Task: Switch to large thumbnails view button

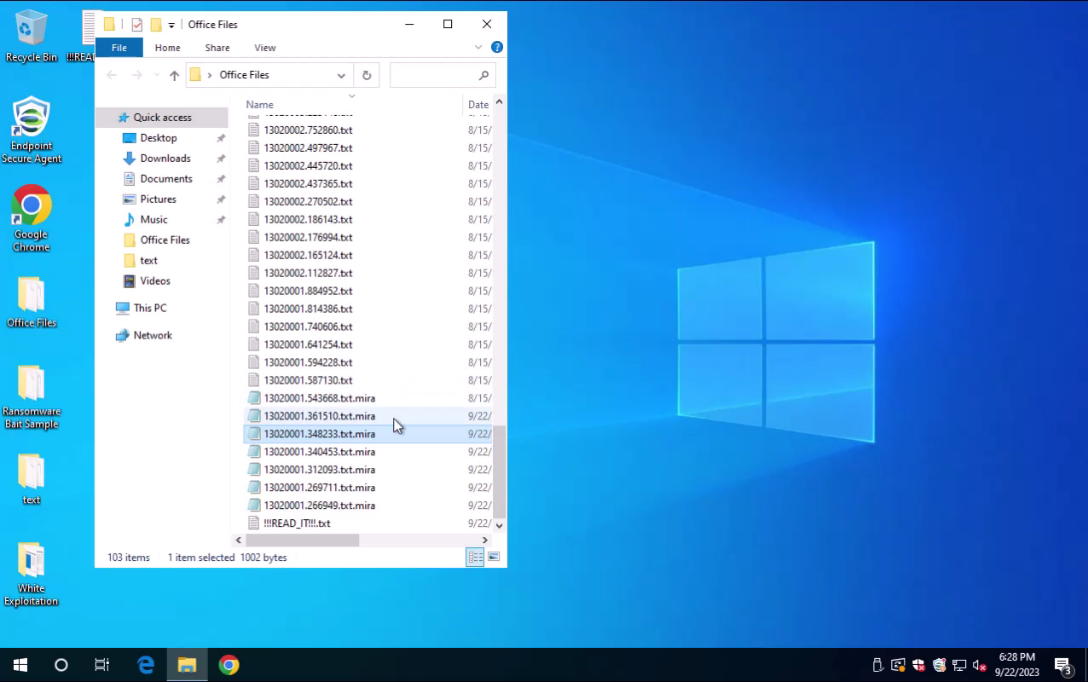Action: click(x=493, y=557)
